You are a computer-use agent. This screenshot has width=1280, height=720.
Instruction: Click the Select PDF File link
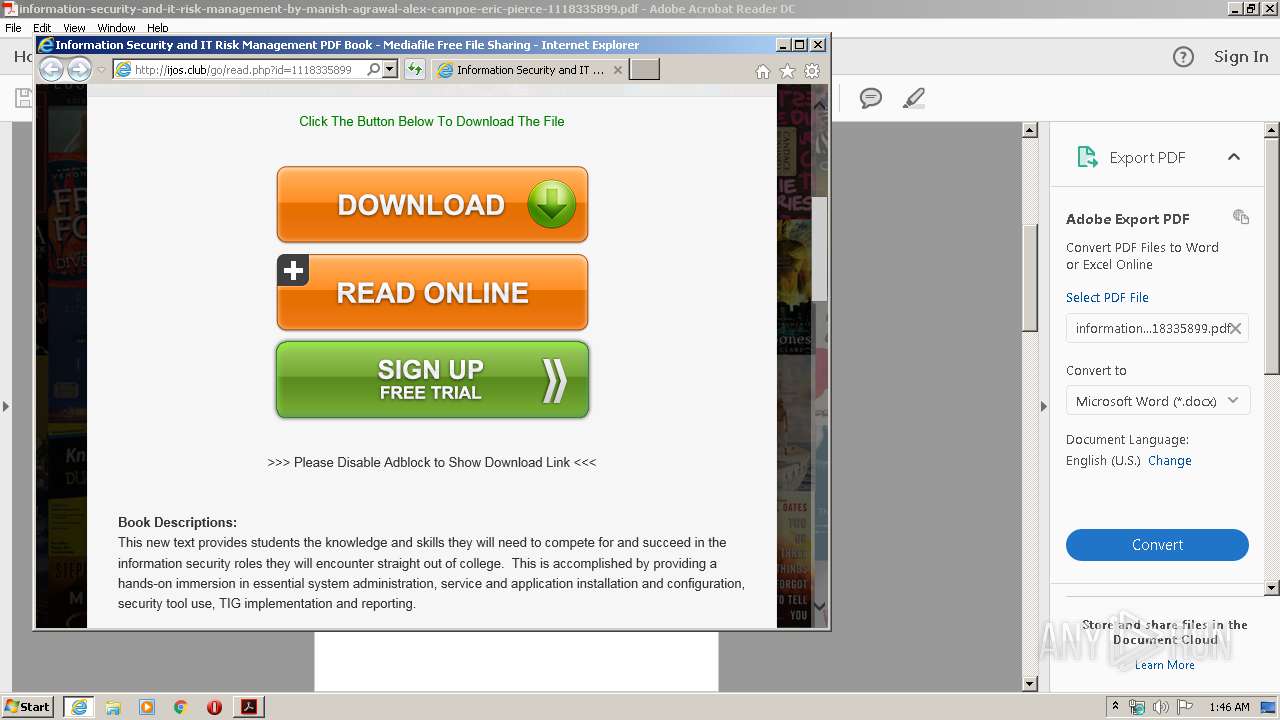point(1107,297)
